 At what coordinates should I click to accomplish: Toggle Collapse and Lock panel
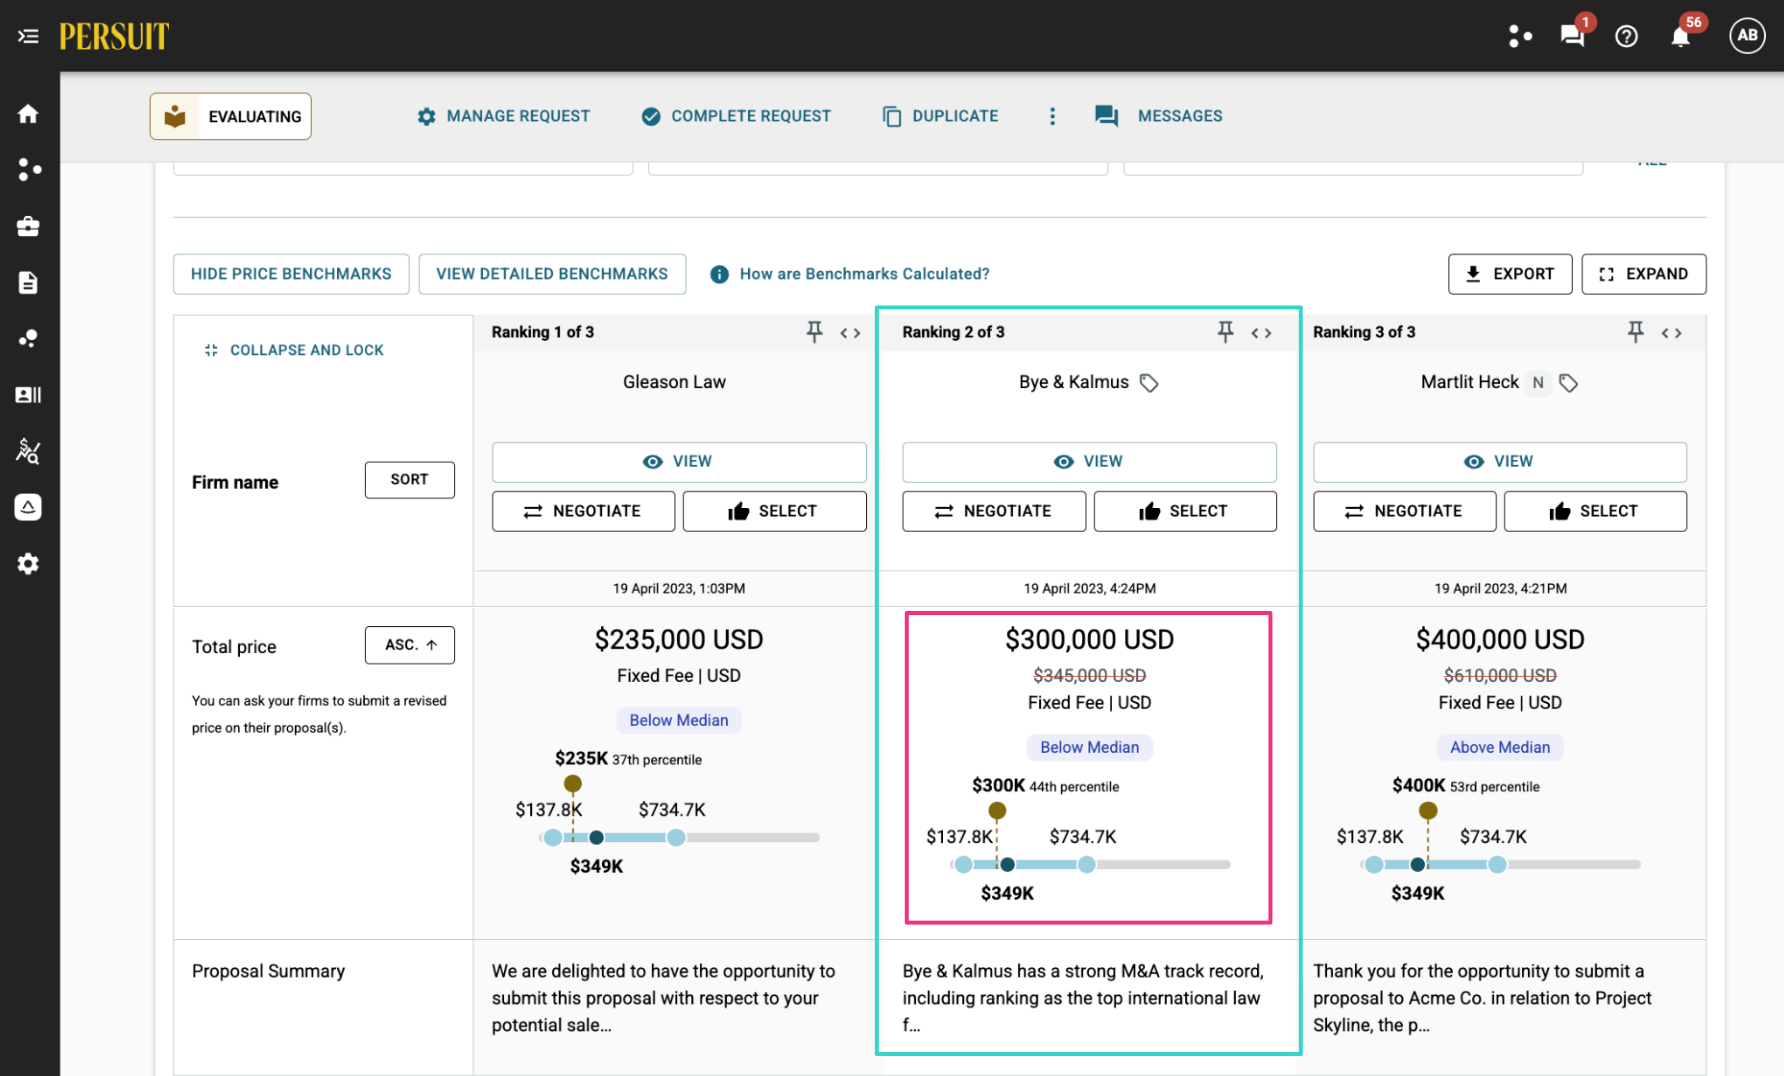294,350
